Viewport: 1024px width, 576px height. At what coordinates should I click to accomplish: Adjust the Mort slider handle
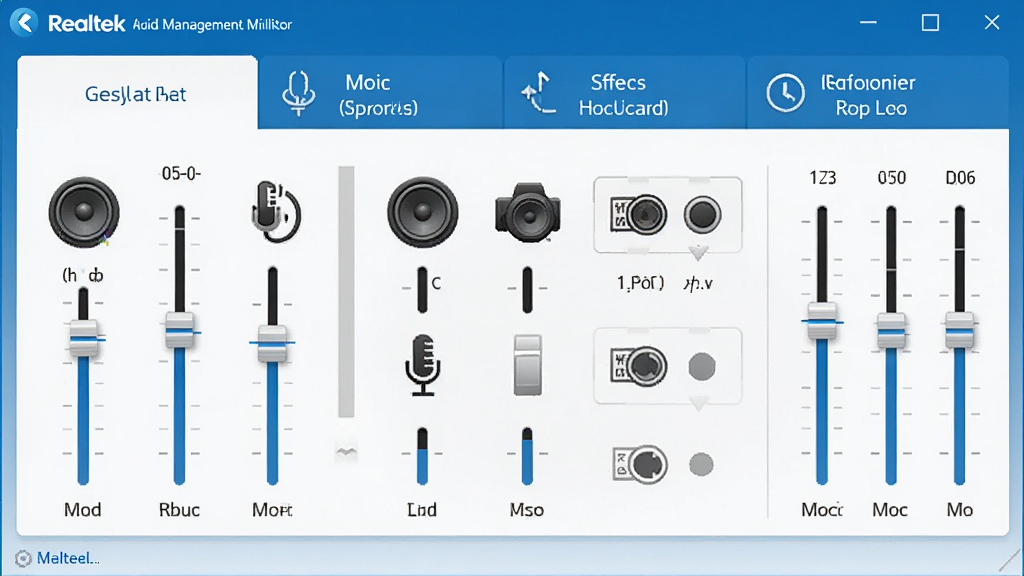pos(272,343)
